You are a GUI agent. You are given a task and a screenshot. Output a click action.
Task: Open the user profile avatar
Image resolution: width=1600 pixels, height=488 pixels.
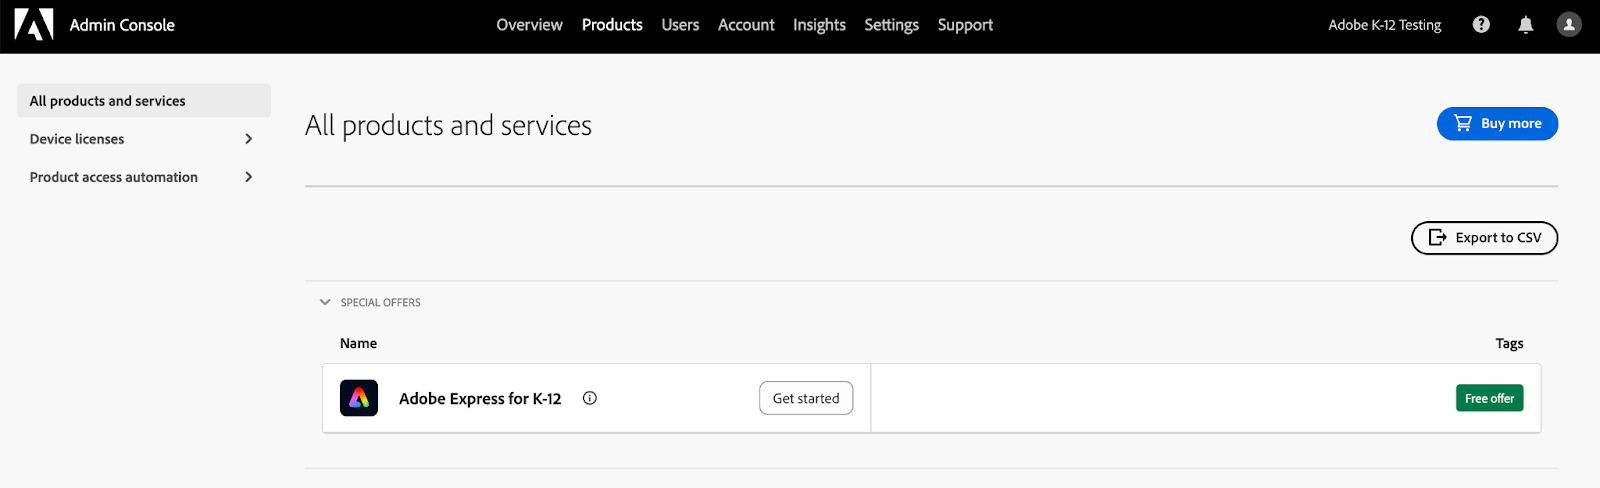coord(1569,25)
